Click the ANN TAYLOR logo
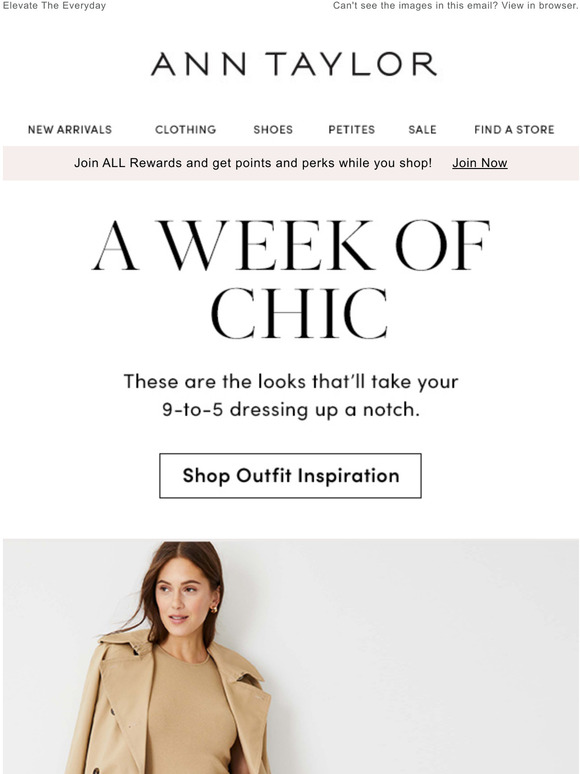Viewport: 580px width, 774px height. [x=294, y=64]
